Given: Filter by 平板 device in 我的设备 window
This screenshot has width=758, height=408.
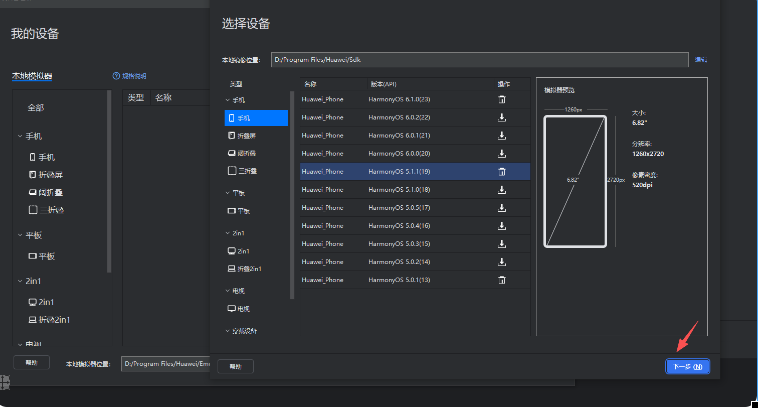Looking at the screenshot, I should pyautogui.click(x=42, y=256).
